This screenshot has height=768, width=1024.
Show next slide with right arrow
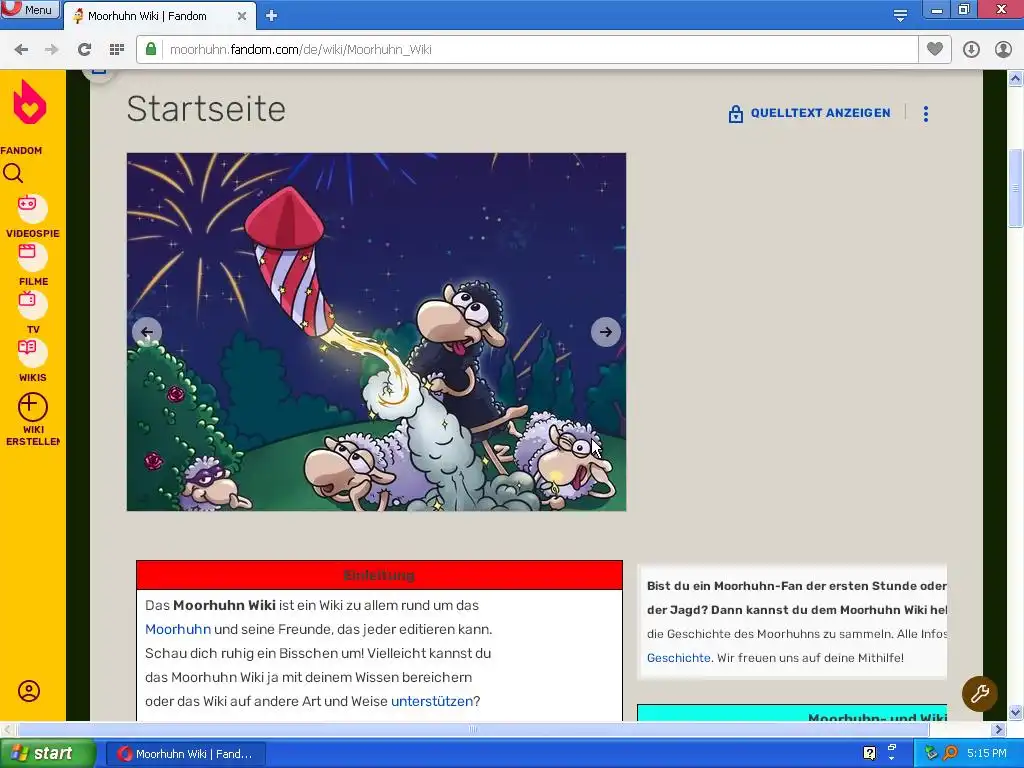click(605, 332)
